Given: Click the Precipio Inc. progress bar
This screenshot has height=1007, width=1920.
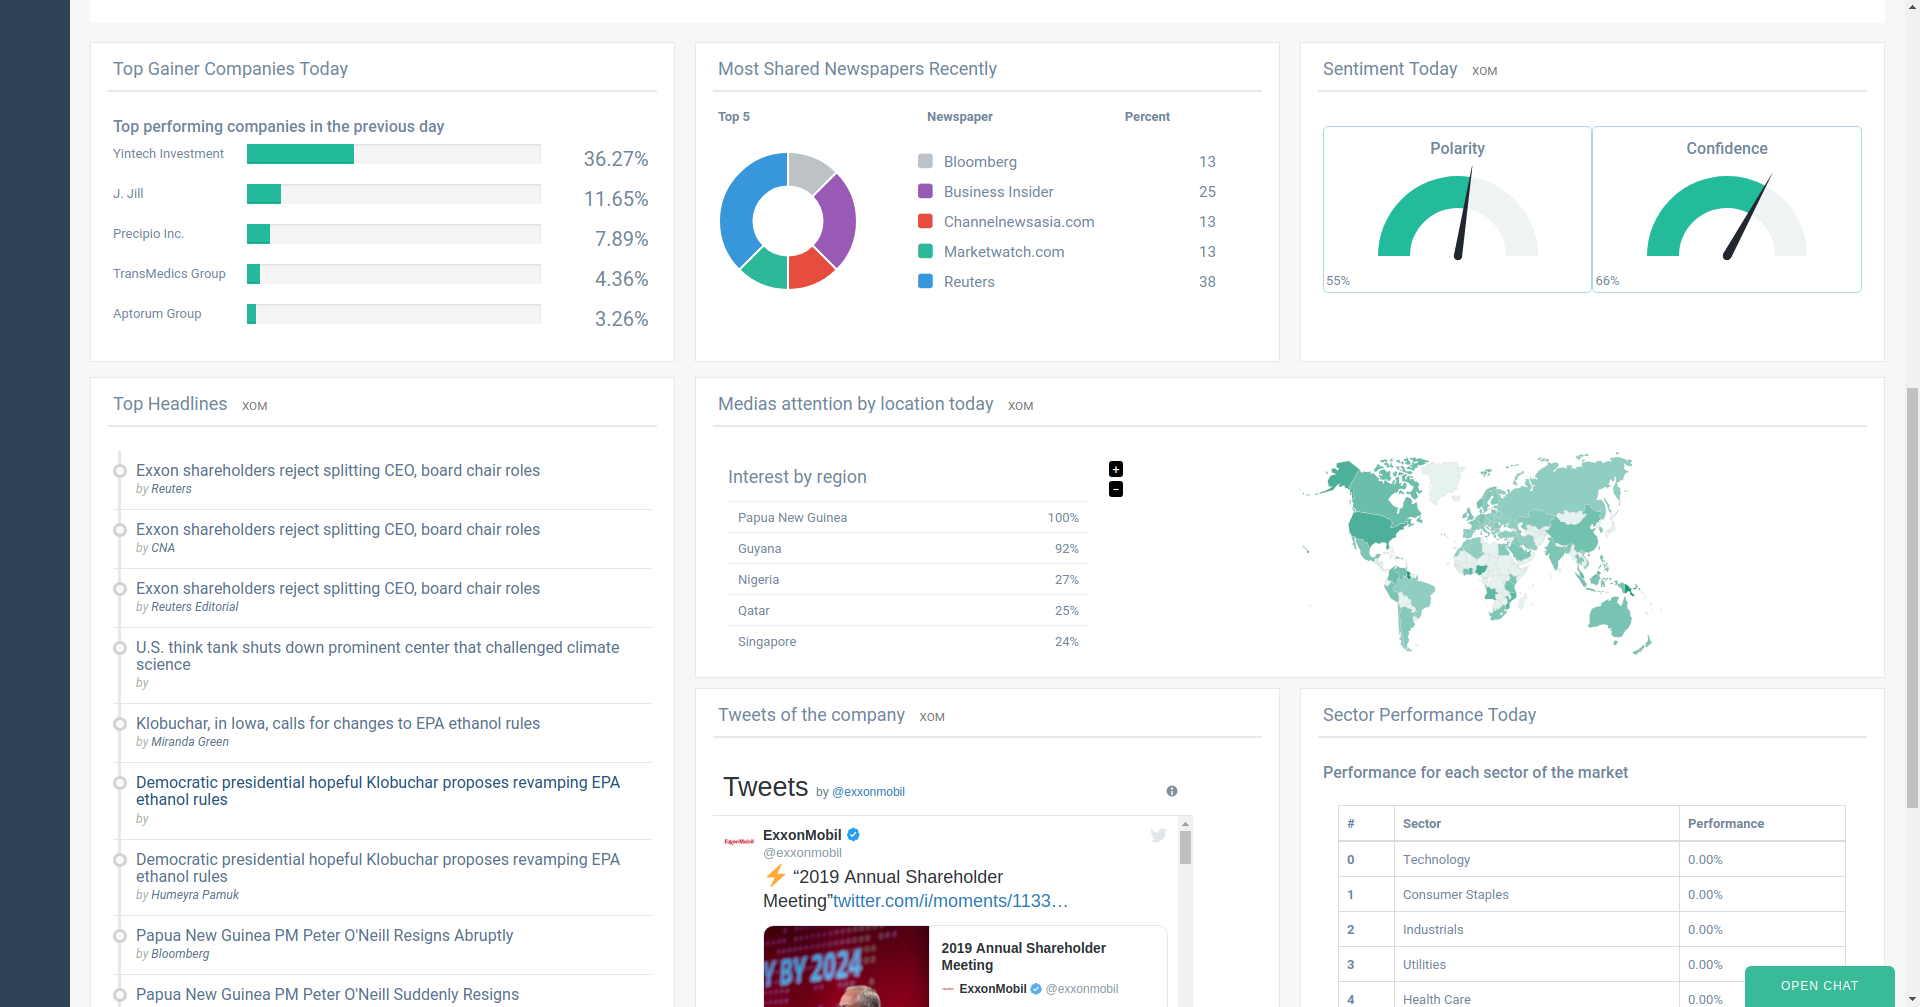Looking at the screenshot, I should click(394, 234).
